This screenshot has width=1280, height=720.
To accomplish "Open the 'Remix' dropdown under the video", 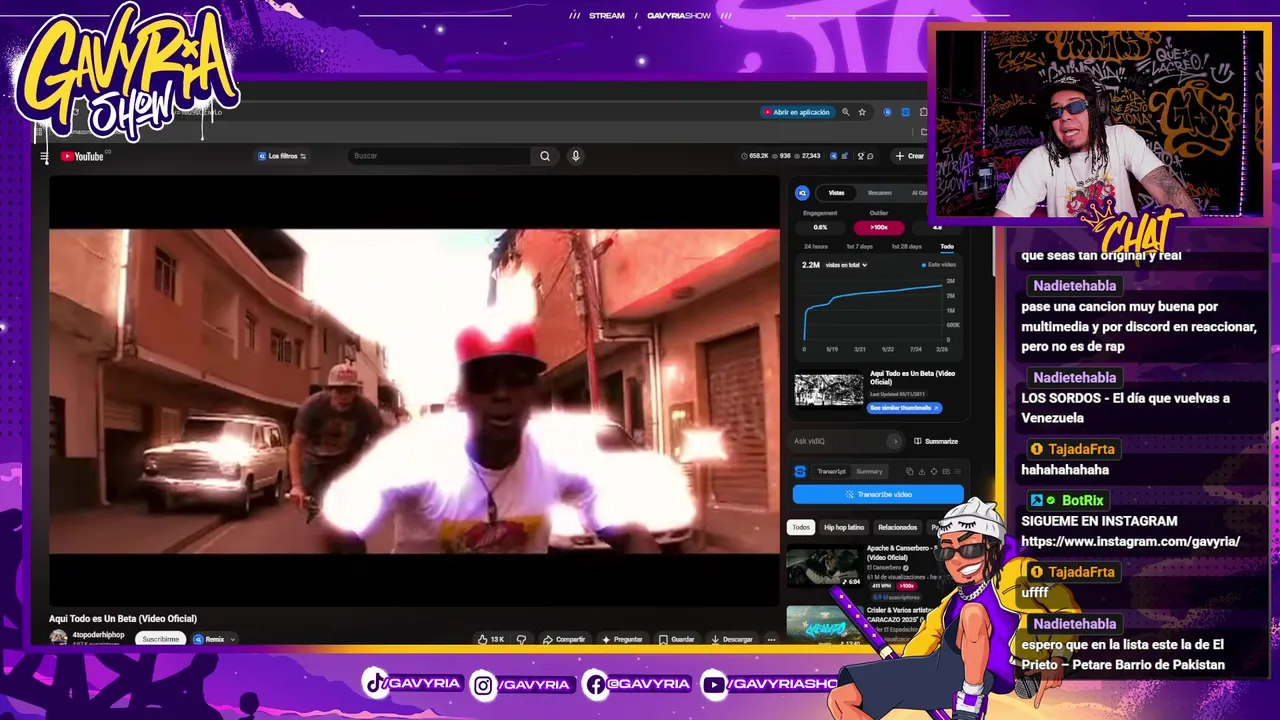I will click(214, 639).
